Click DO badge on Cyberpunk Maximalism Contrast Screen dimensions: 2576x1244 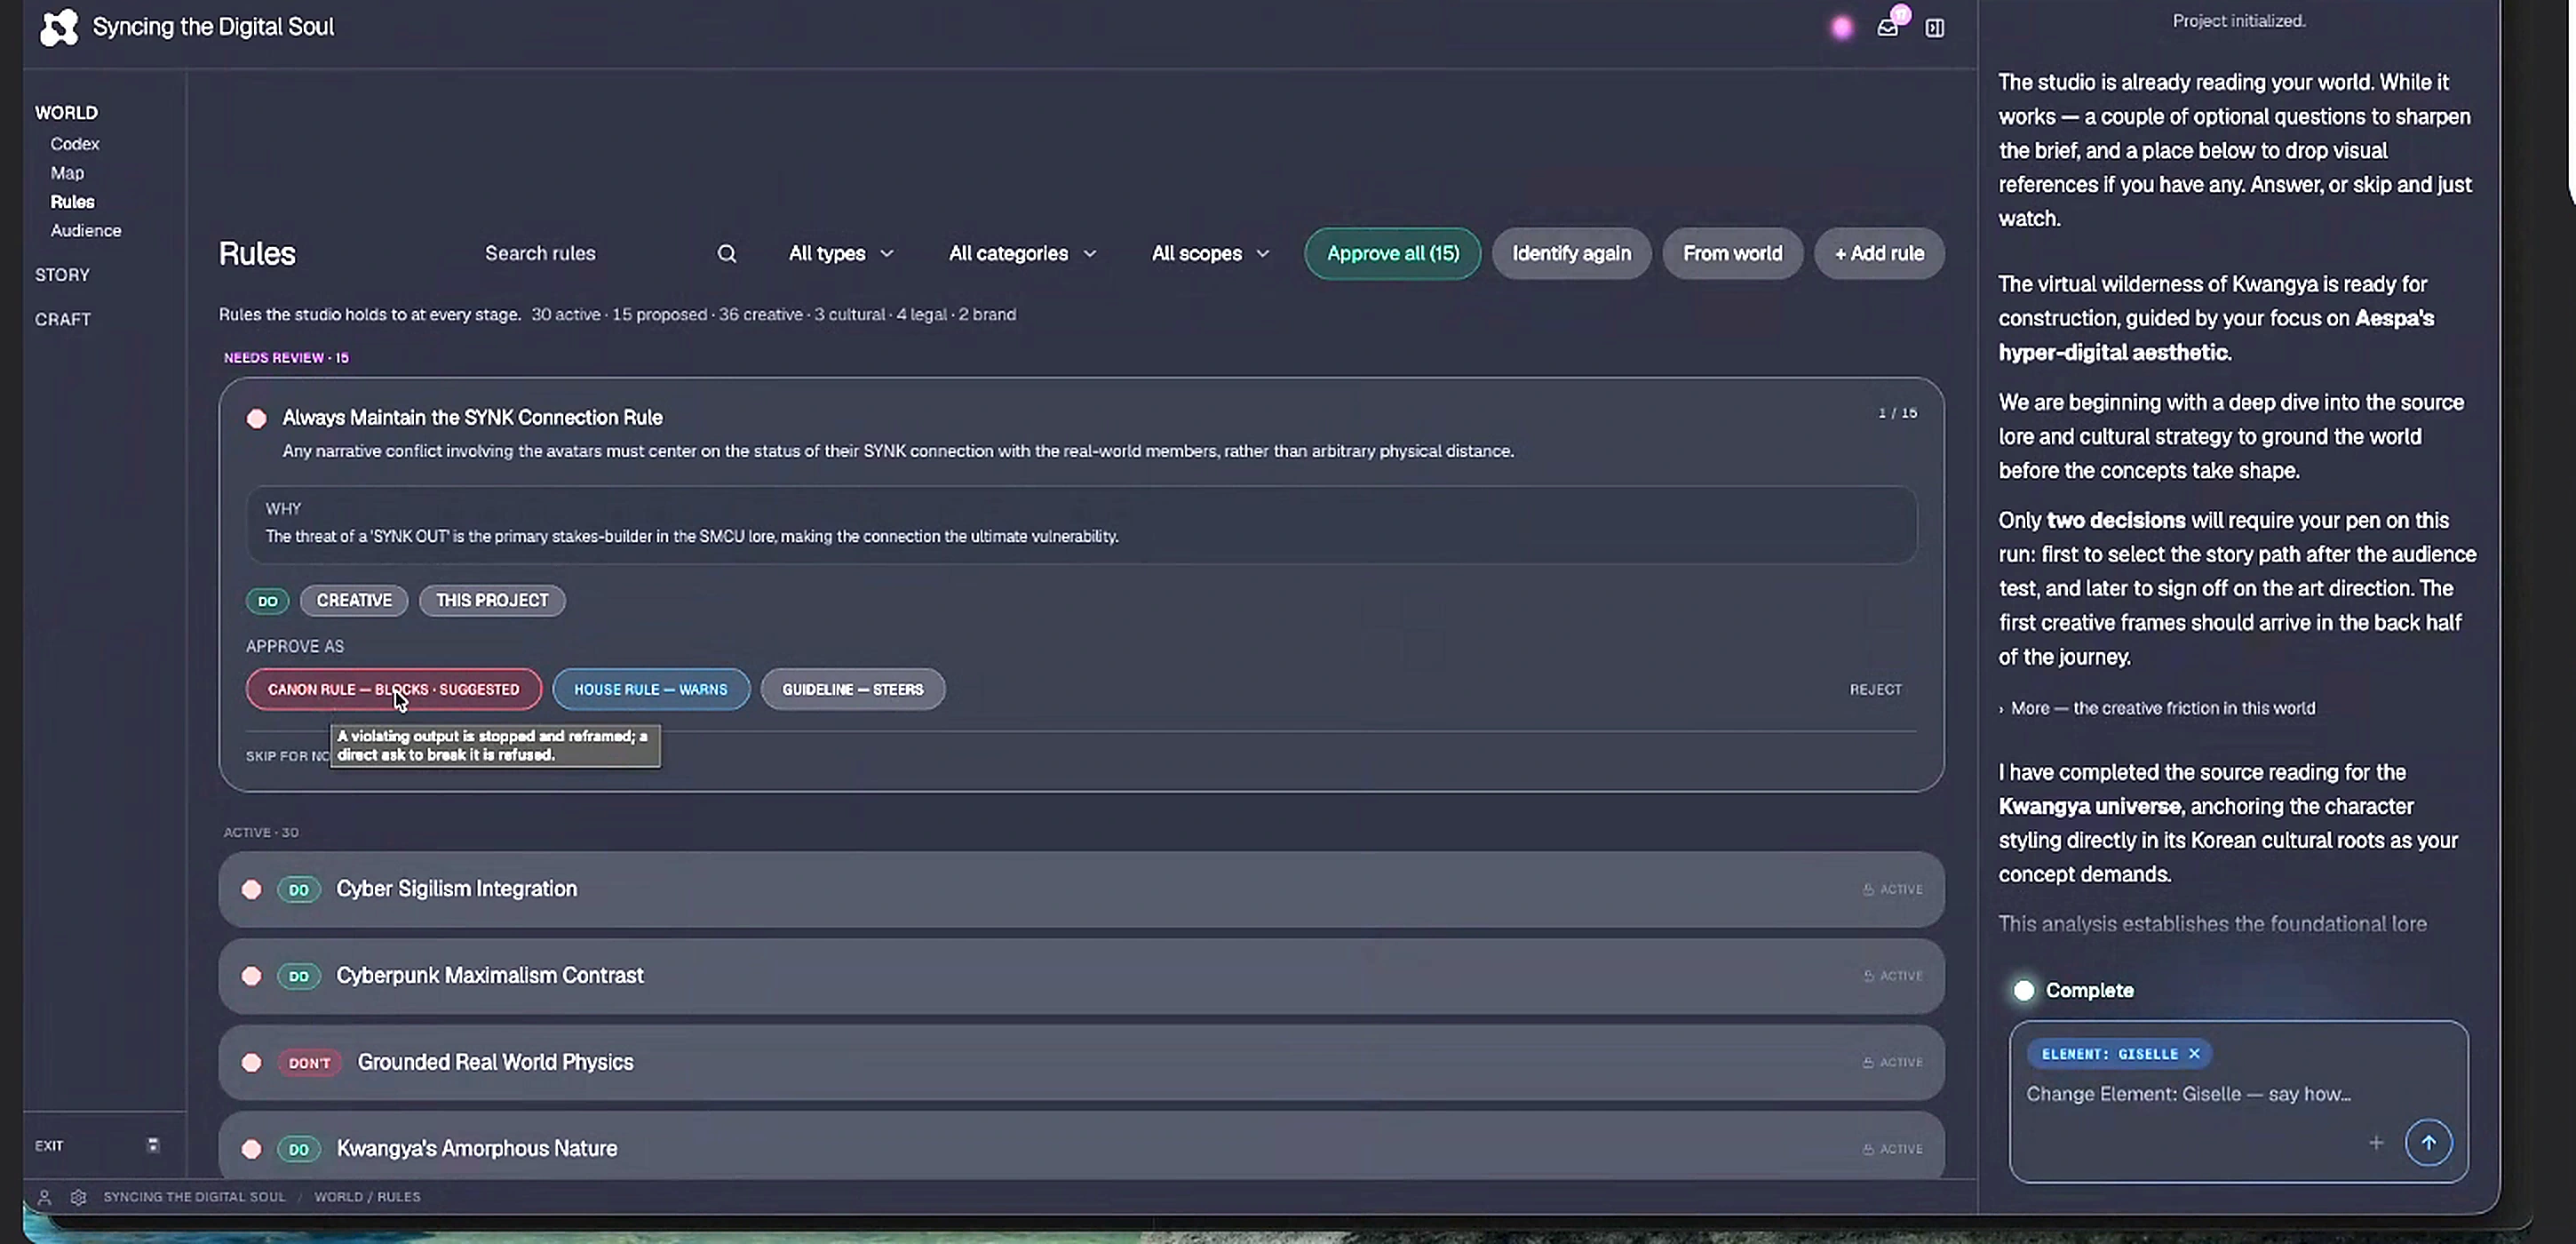(x=298, y=976)
